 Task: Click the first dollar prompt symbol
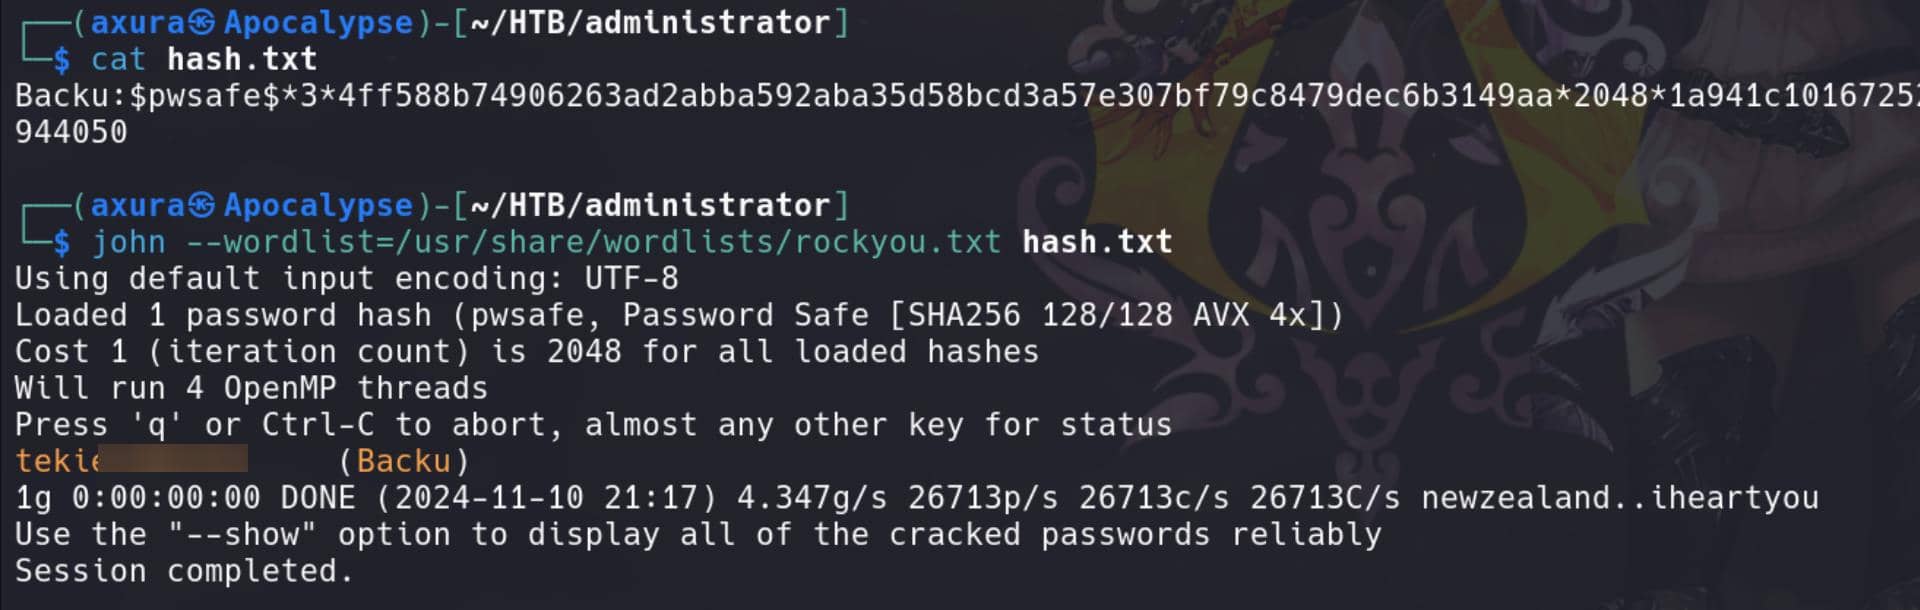tap(62, 60)
